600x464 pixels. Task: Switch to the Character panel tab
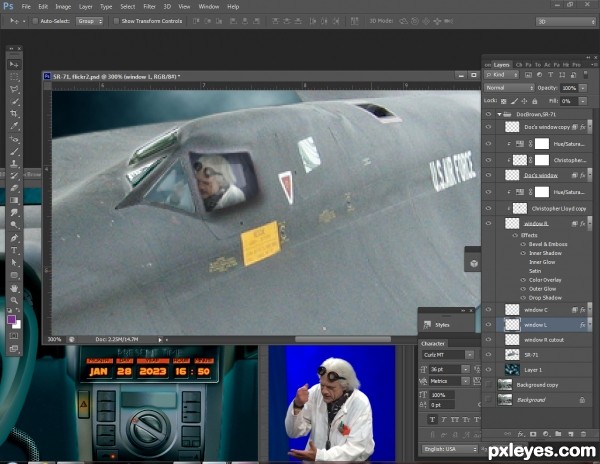[x=433, y=344]
